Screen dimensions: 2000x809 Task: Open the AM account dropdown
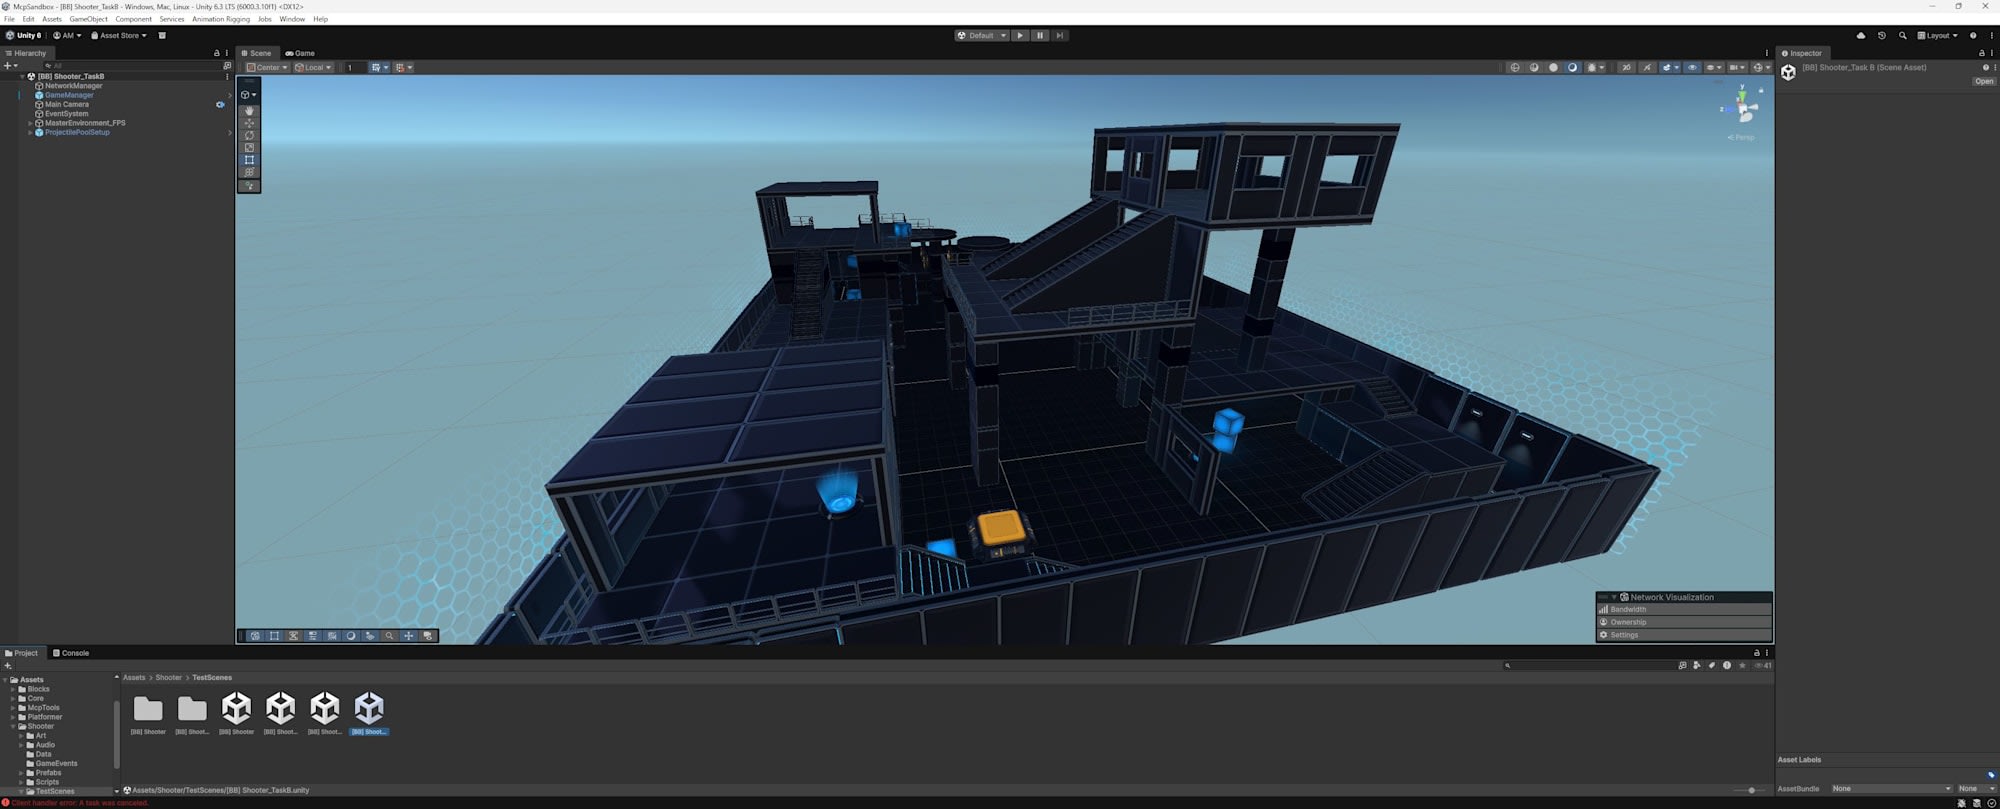(67, 36)
